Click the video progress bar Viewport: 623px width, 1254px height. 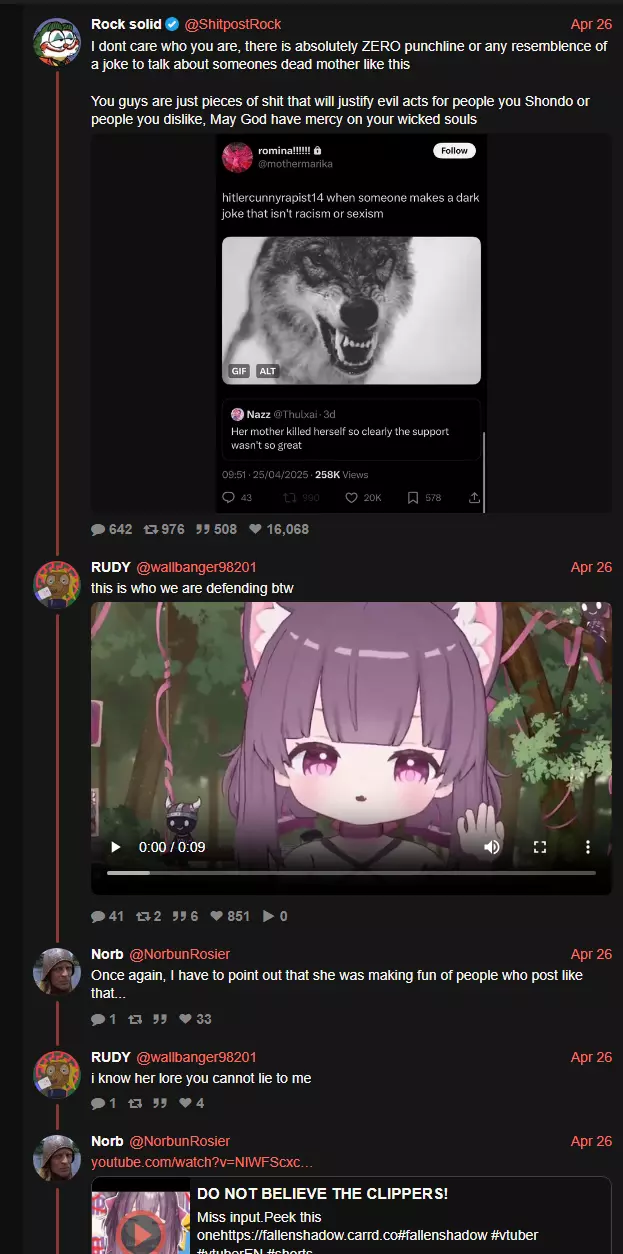(351, 873)
